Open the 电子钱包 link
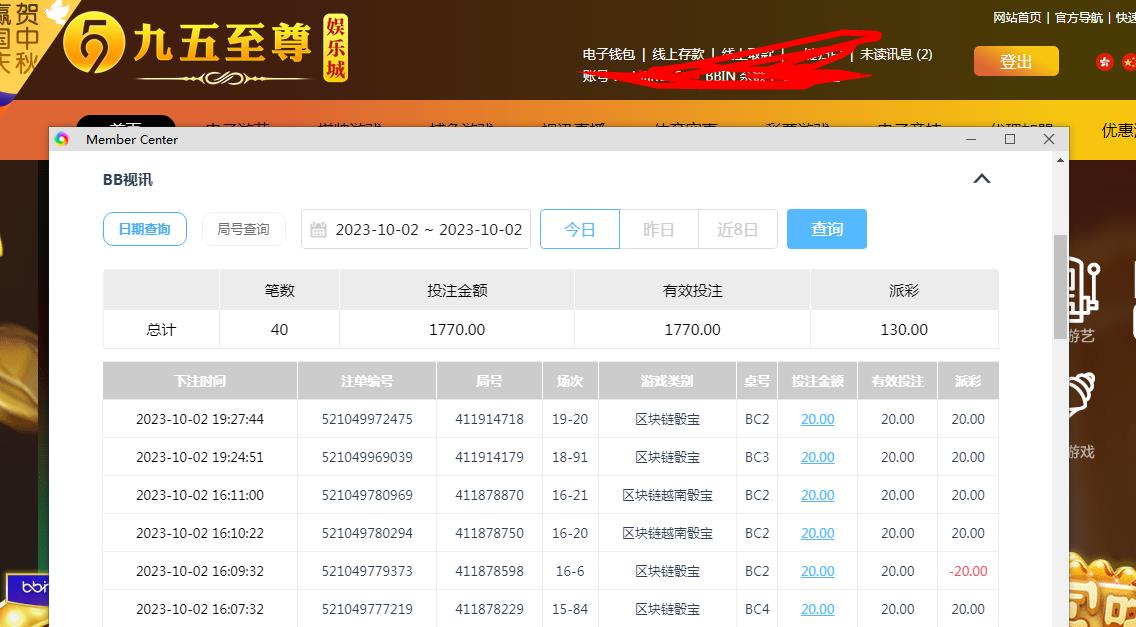1136x627 pixels. tap(609, 54)
